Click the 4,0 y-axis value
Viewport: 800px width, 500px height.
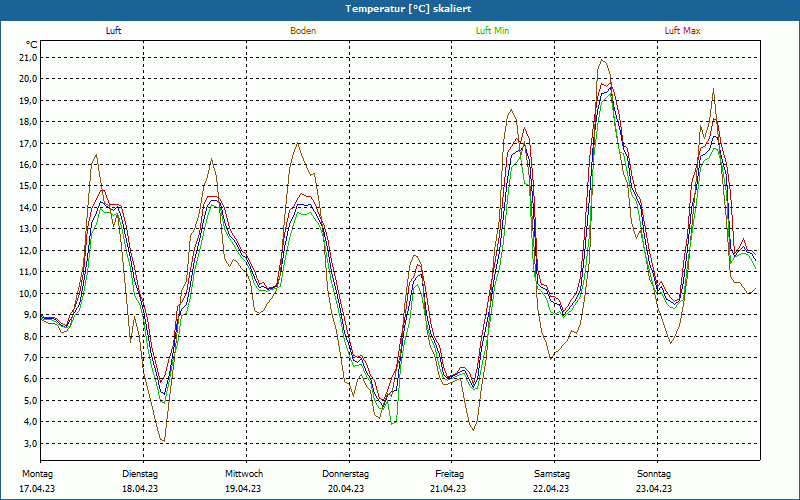tap(30, 422)
